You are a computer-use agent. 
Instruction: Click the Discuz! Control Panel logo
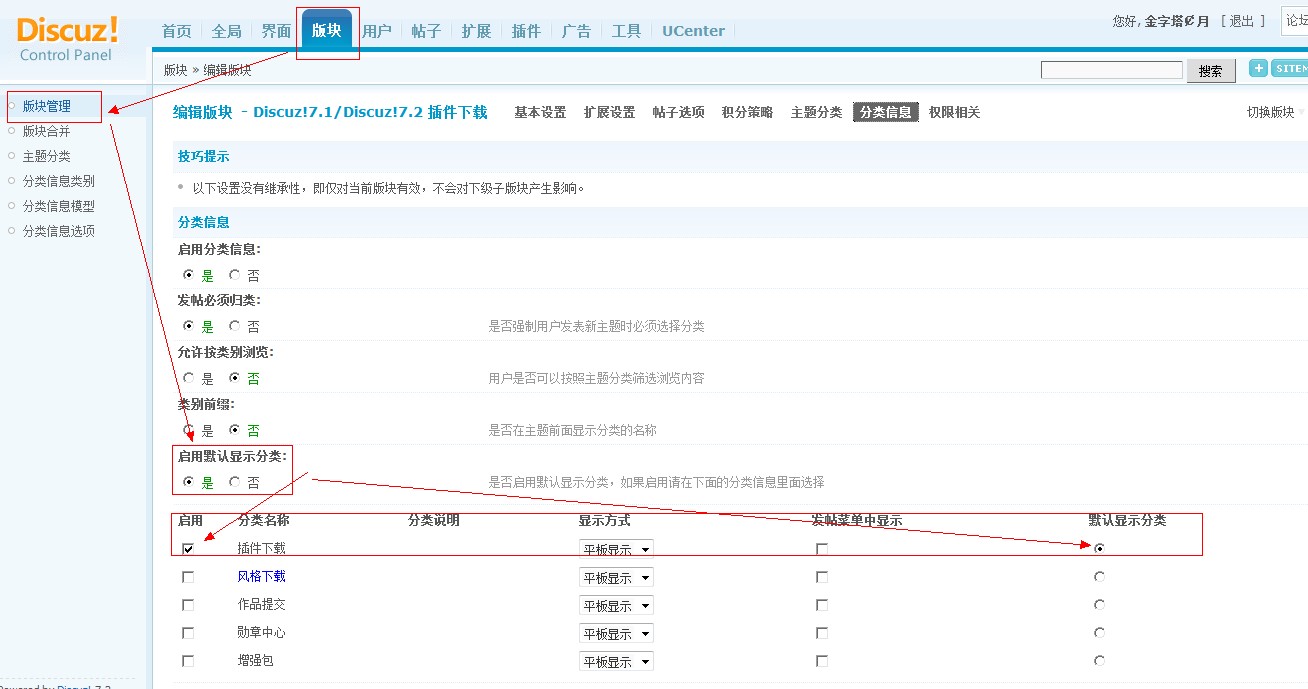point(67,38)
